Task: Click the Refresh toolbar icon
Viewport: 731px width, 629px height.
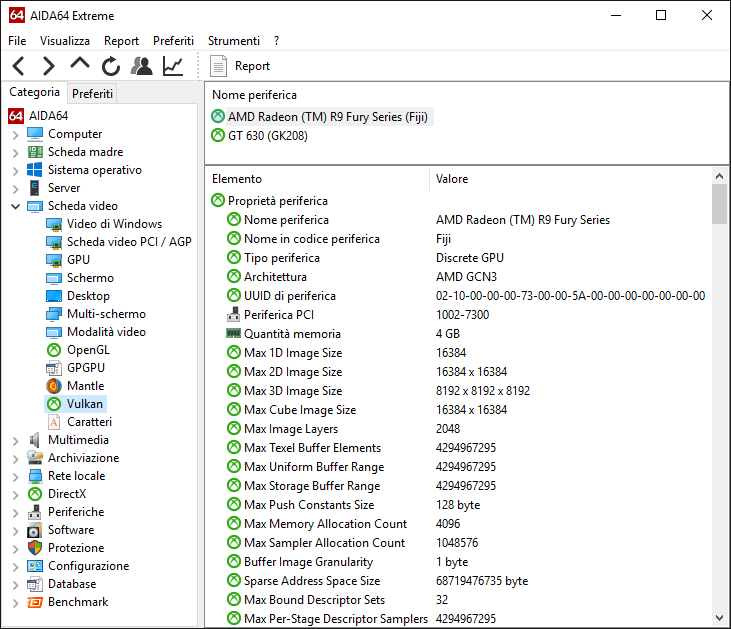Action: (x=110, y=66)
